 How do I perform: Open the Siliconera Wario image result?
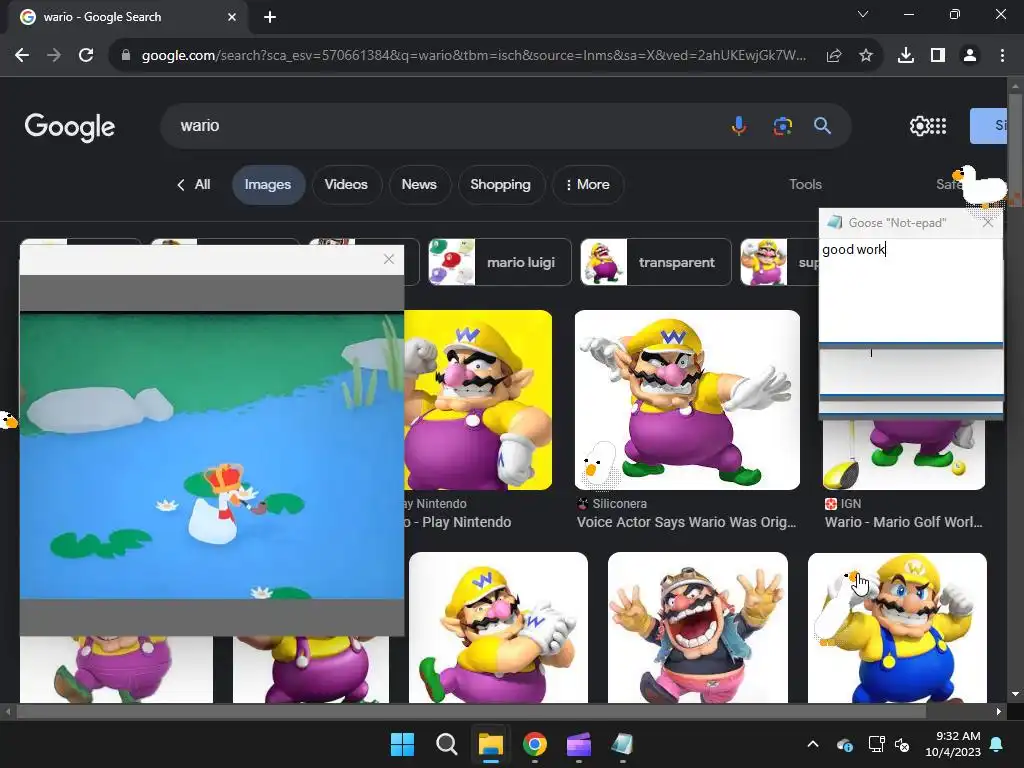[687, 400]
